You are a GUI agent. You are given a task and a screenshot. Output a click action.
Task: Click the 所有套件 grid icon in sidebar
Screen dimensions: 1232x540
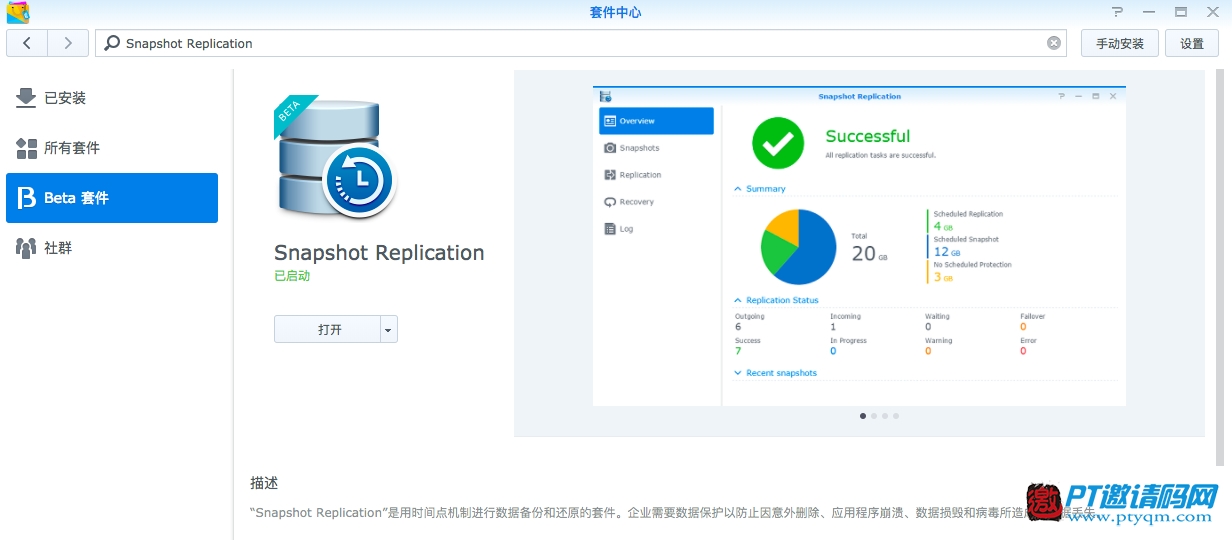[x=26, y=148]
